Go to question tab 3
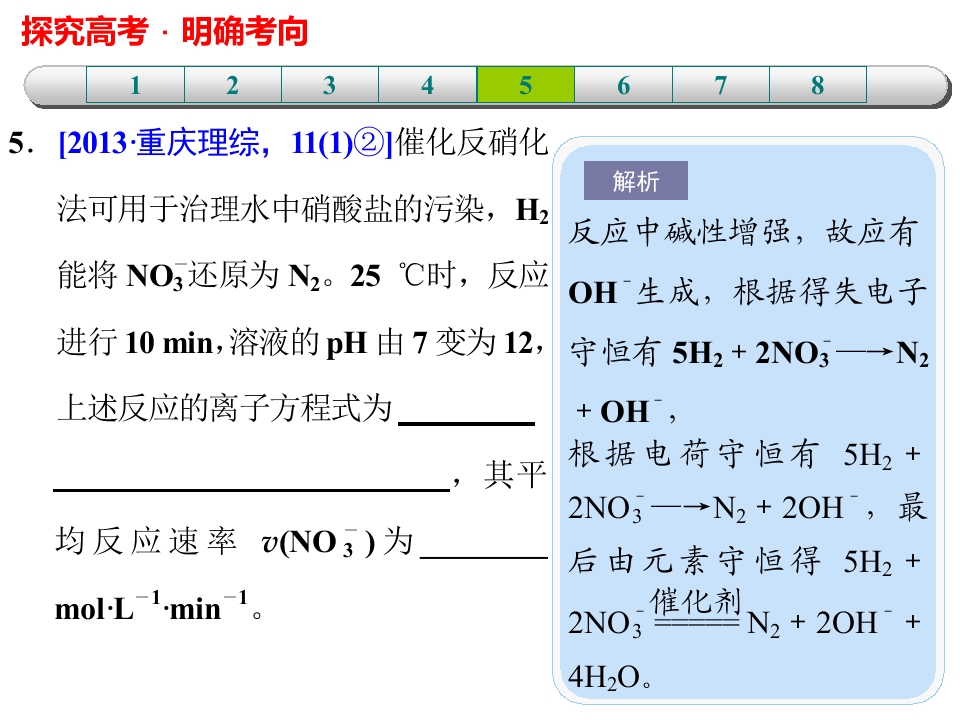The width and height of the screenshot is (960, 720). pos(330,85)
